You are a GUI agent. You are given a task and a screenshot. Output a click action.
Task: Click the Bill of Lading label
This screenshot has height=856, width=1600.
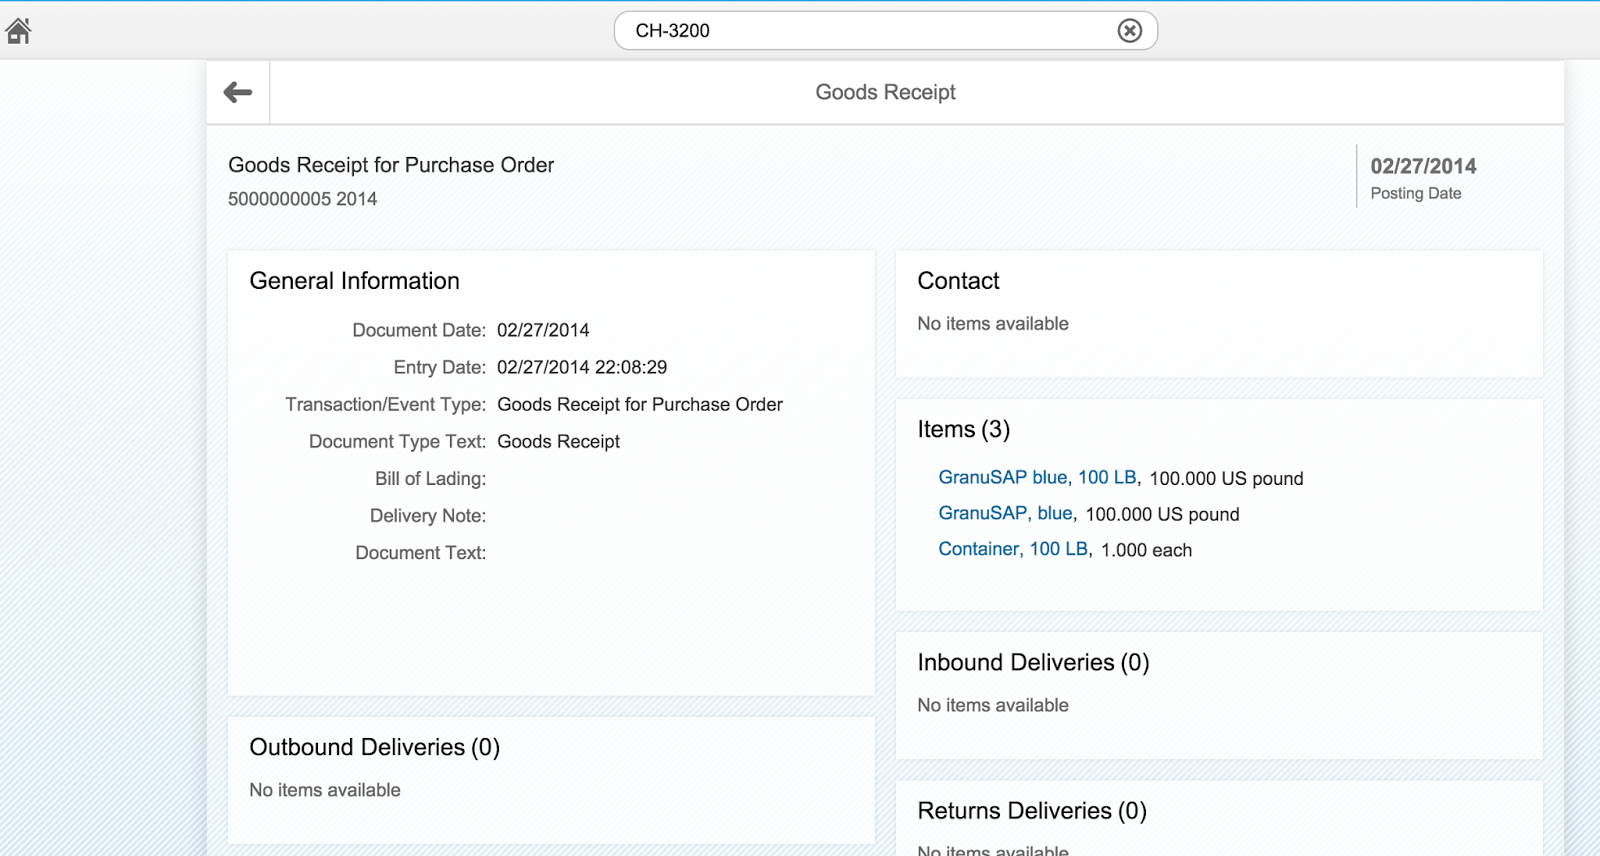430,479
